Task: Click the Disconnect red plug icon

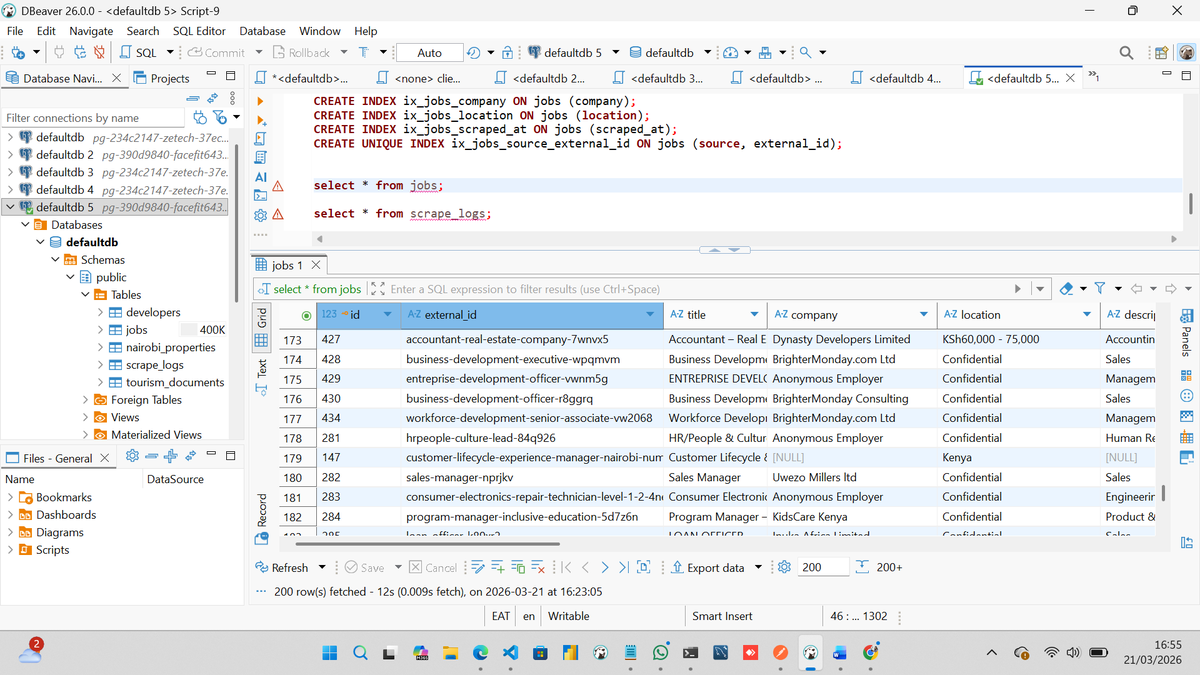Action: coord(99,52)
